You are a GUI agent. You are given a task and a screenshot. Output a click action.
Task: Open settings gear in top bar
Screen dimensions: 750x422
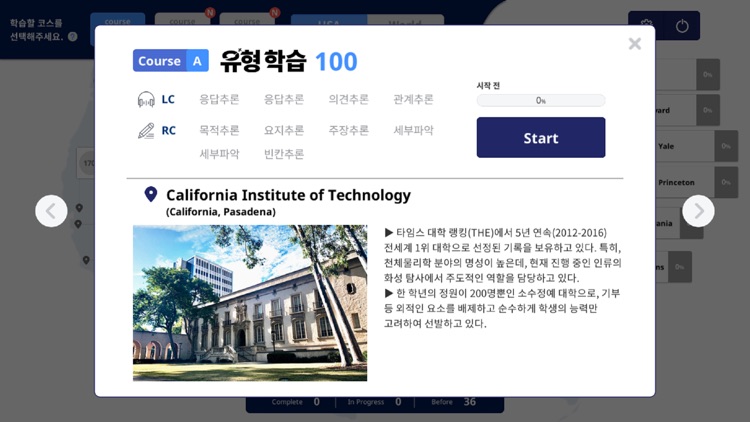click(646, 23)
